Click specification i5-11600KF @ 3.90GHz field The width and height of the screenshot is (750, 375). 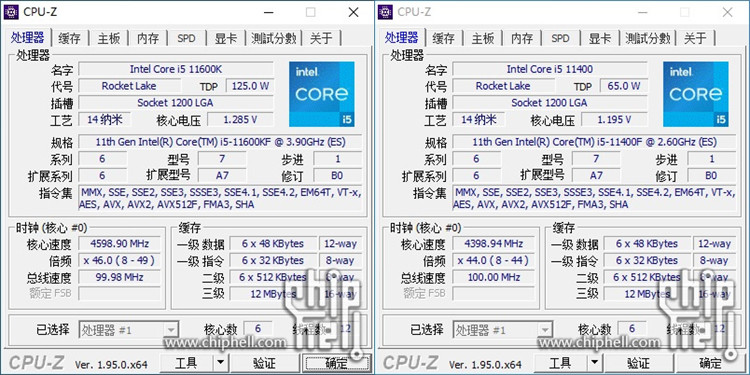(x=221, y=142)
